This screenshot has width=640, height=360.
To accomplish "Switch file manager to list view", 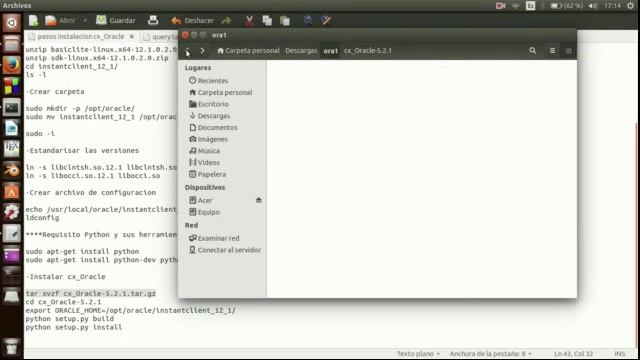I will [x=552, y=51].
